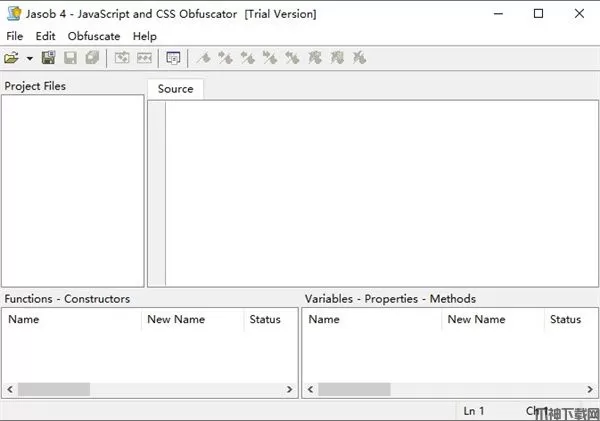Click the Name column header in Variables - Properties - Methods
600x421 pixels.
click(x=372, y=319)
